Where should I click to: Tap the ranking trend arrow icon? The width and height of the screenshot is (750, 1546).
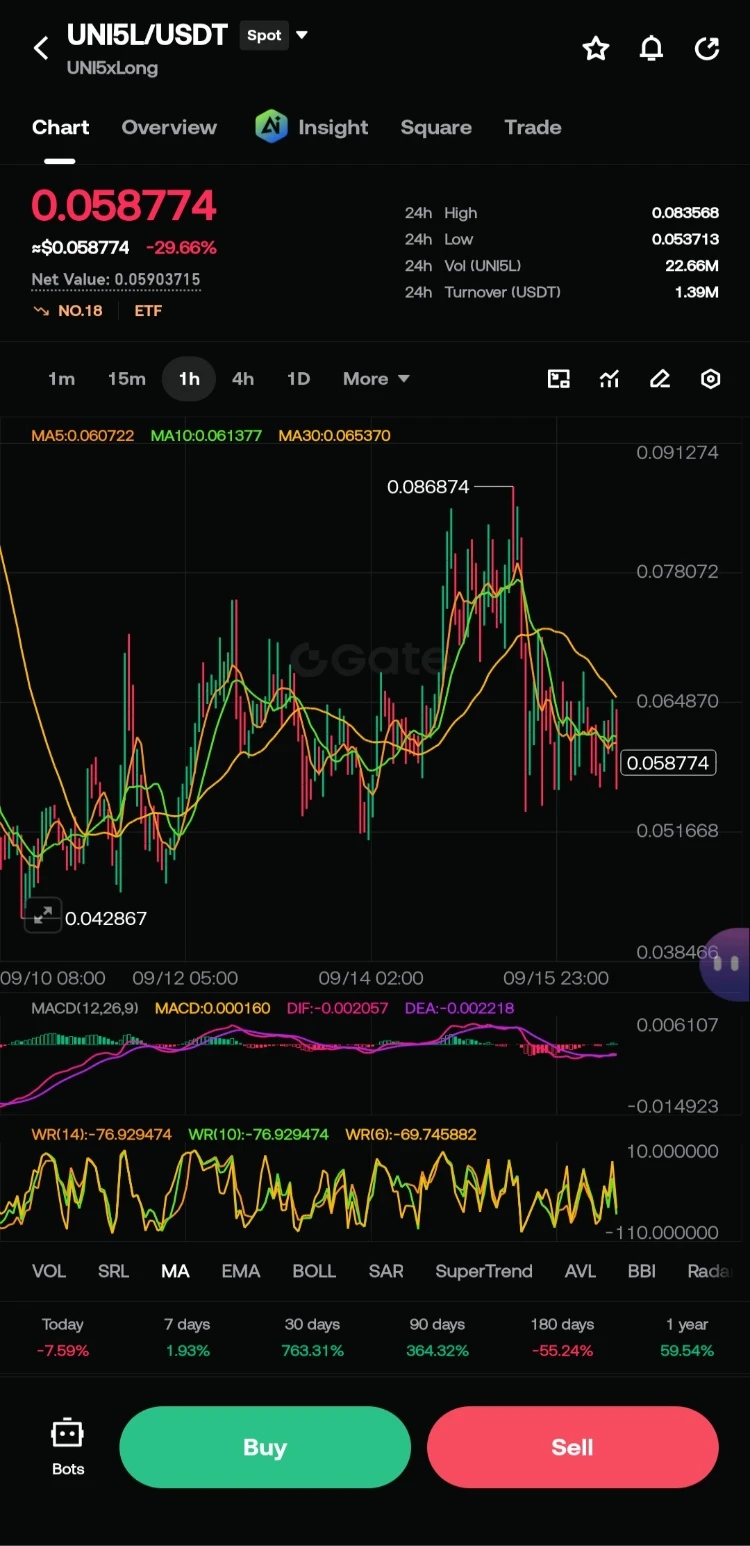(x=41, y=311)
